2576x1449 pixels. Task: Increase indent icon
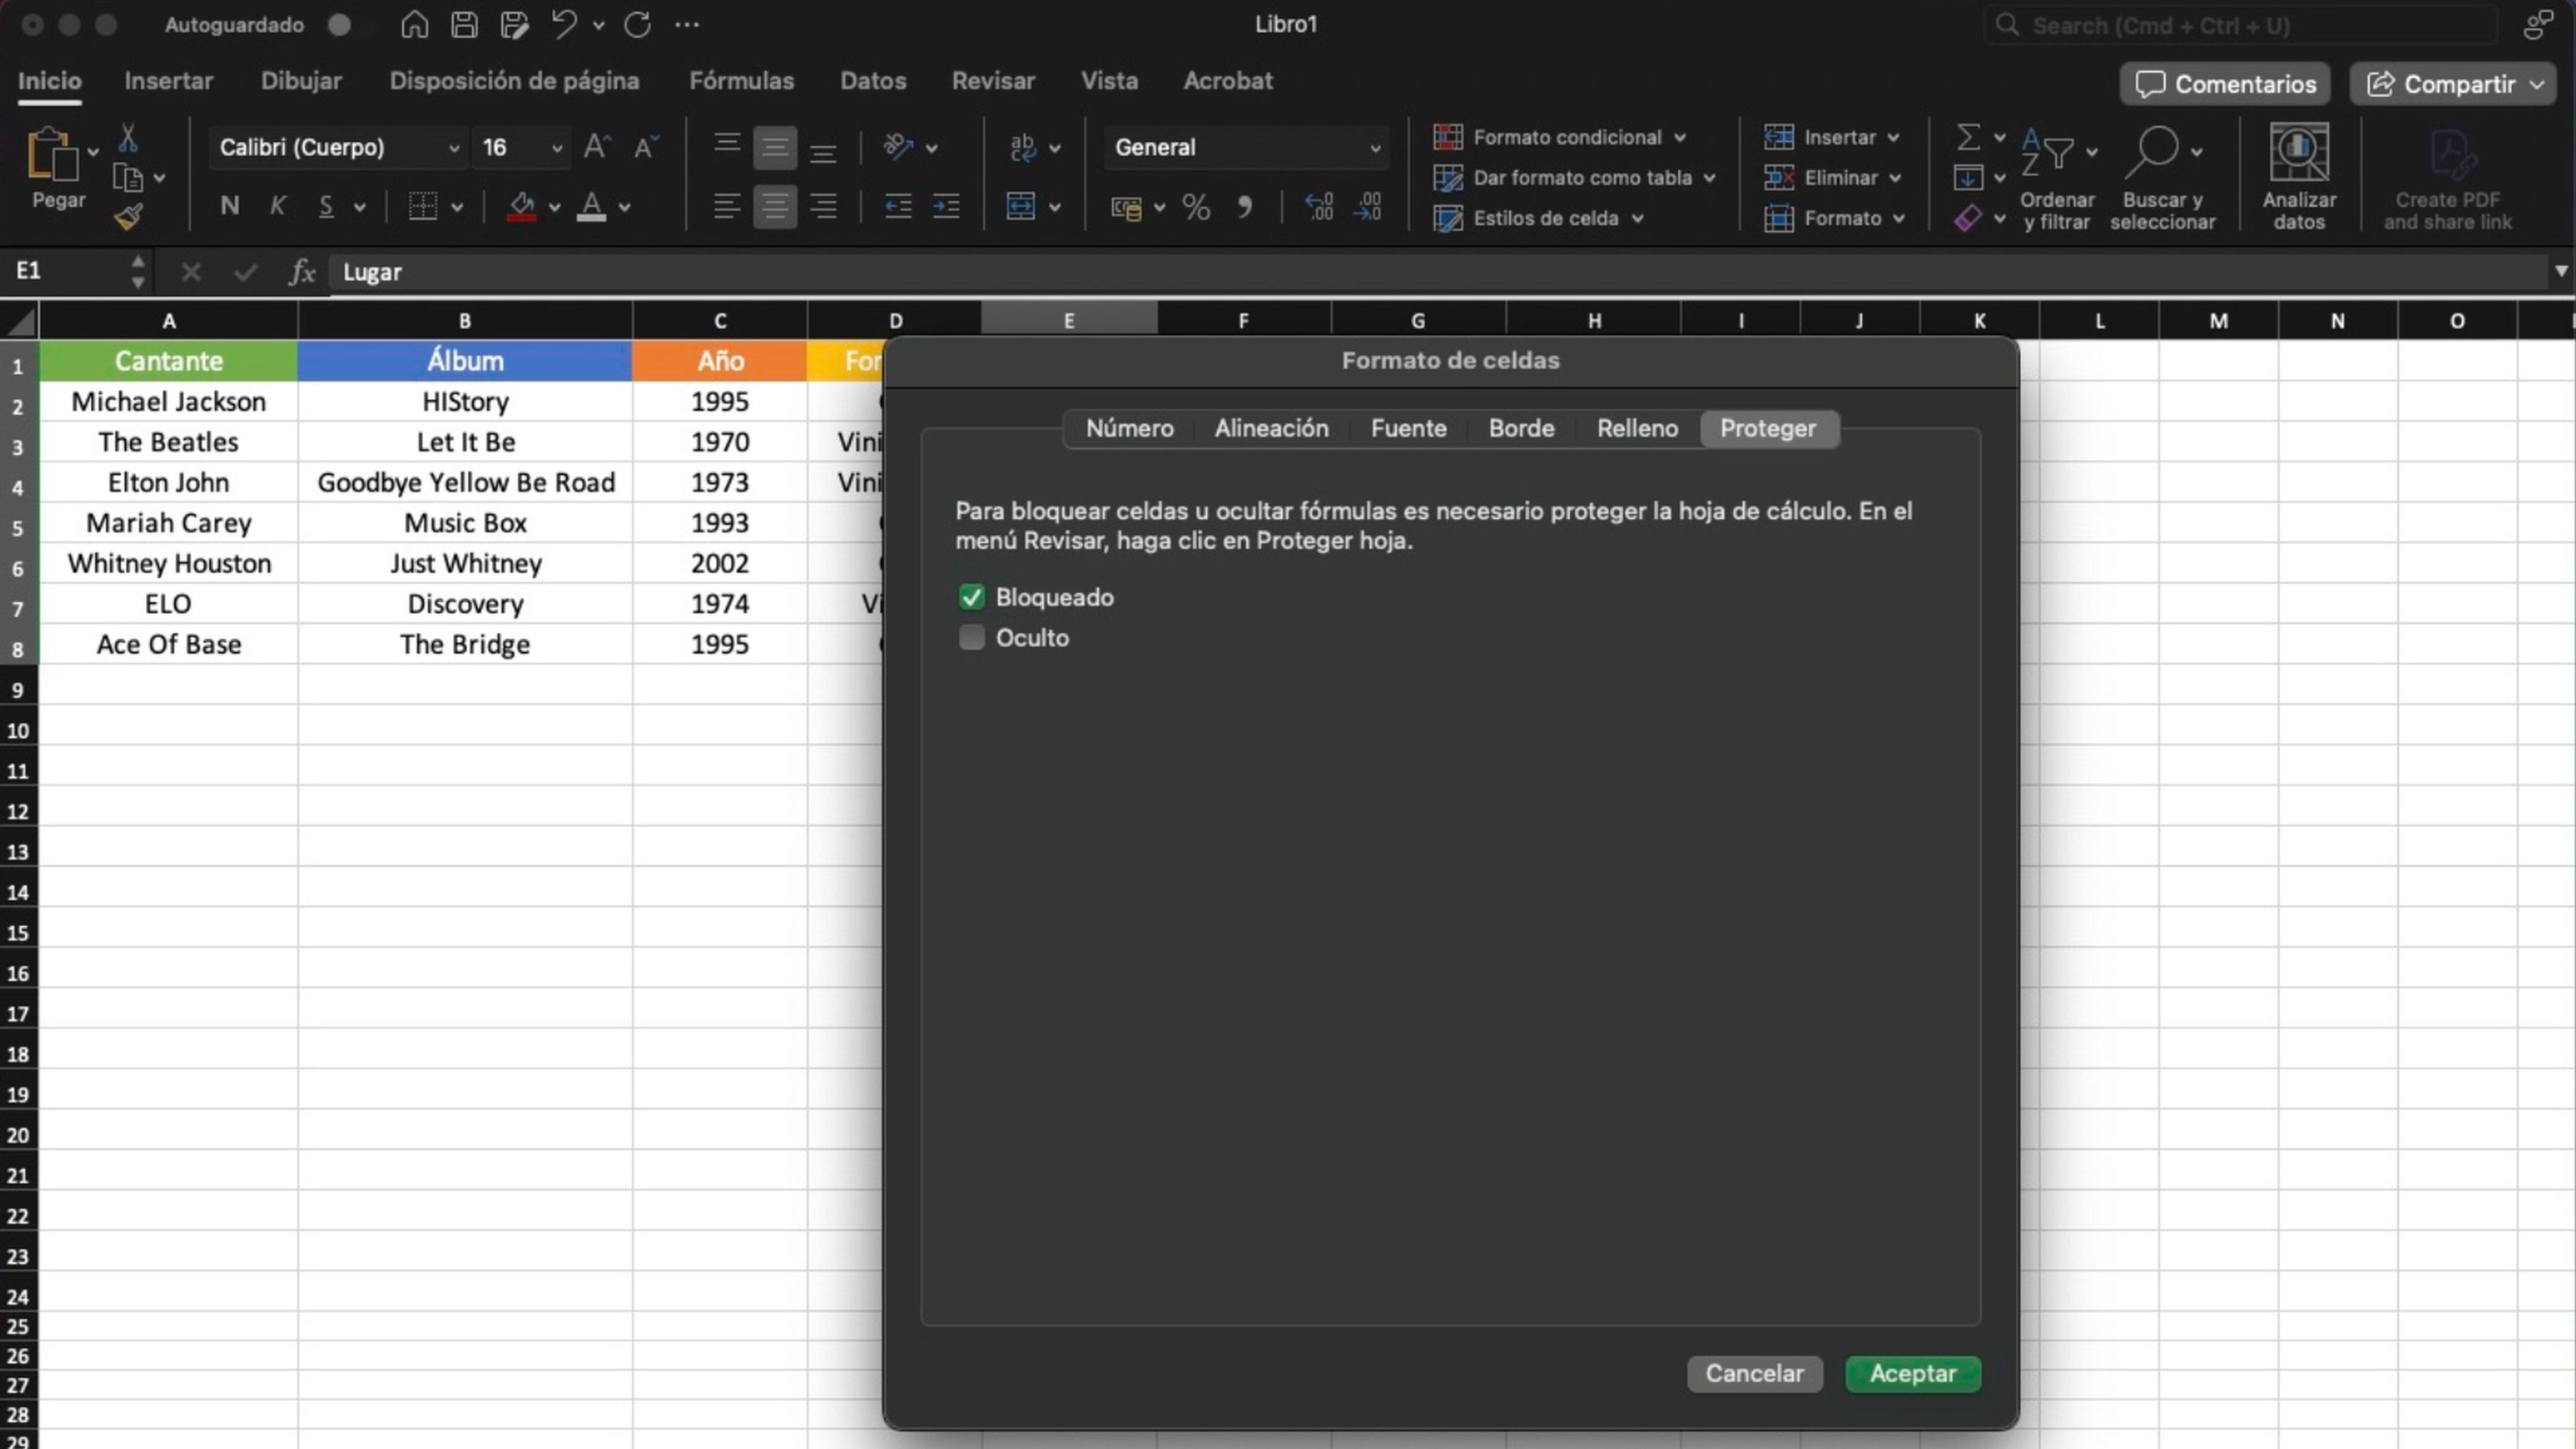coord(946,206)
